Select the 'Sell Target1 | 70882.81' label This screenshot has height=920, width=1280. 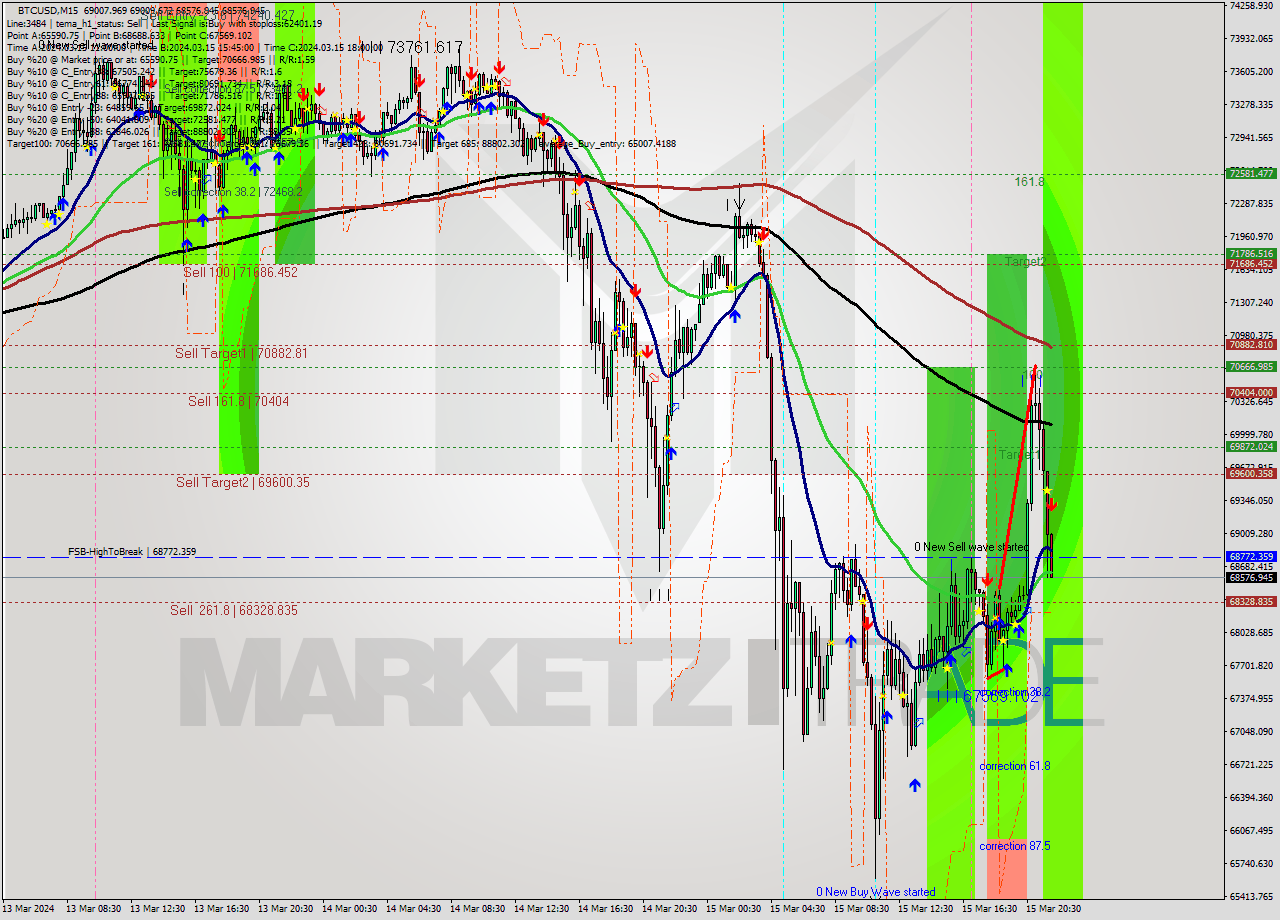point(241,353)
